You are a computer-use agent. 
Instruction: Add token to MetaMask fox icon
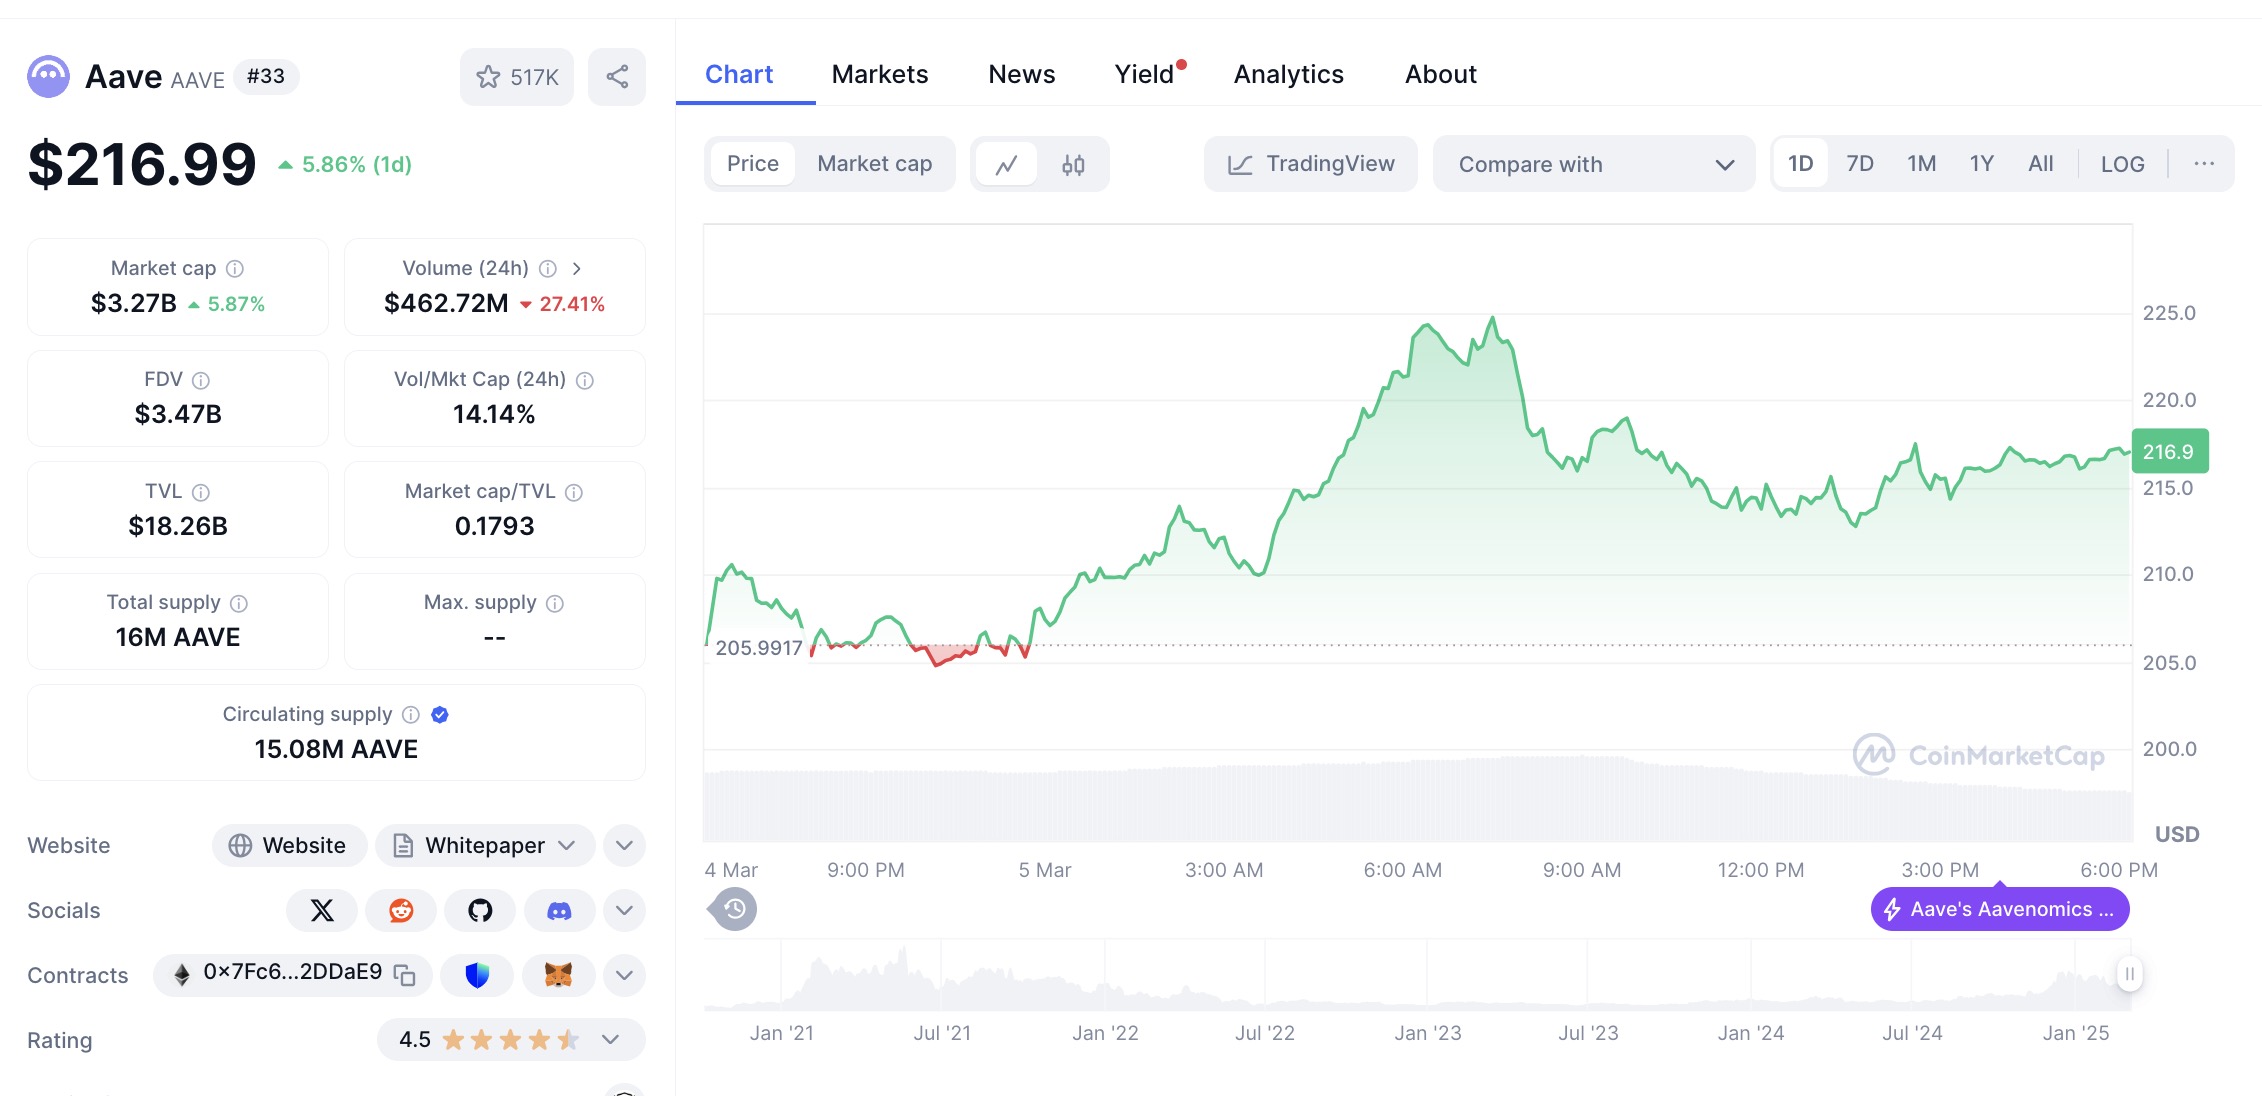click(x=558, y=975)
